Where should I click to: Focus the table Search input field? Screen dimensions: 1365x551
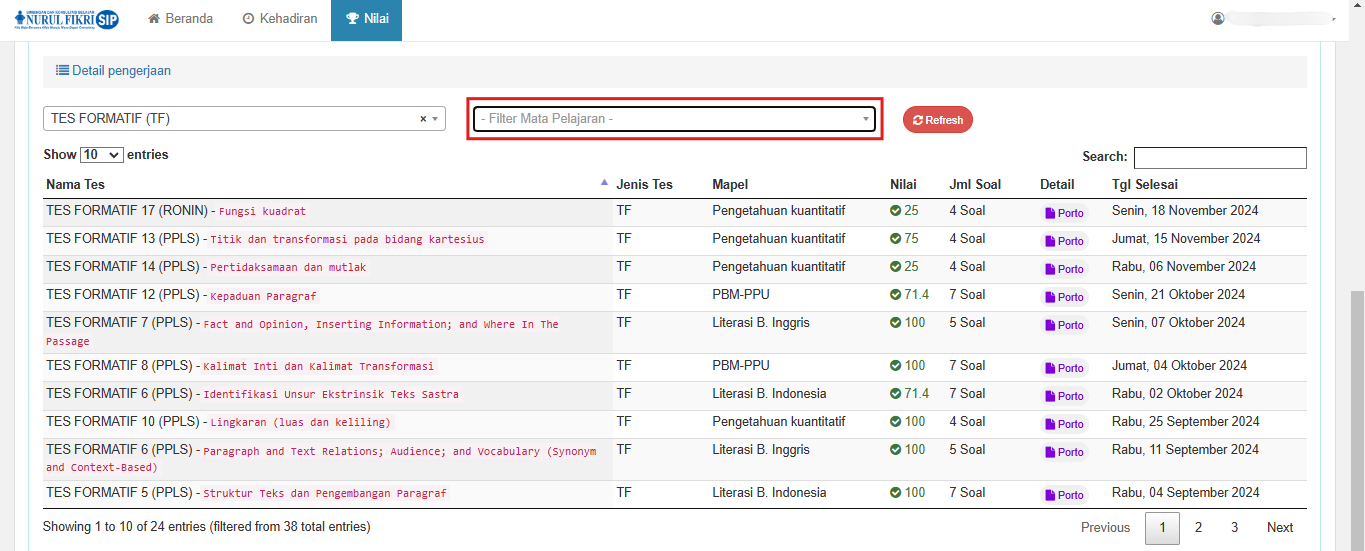point(1219,157)
